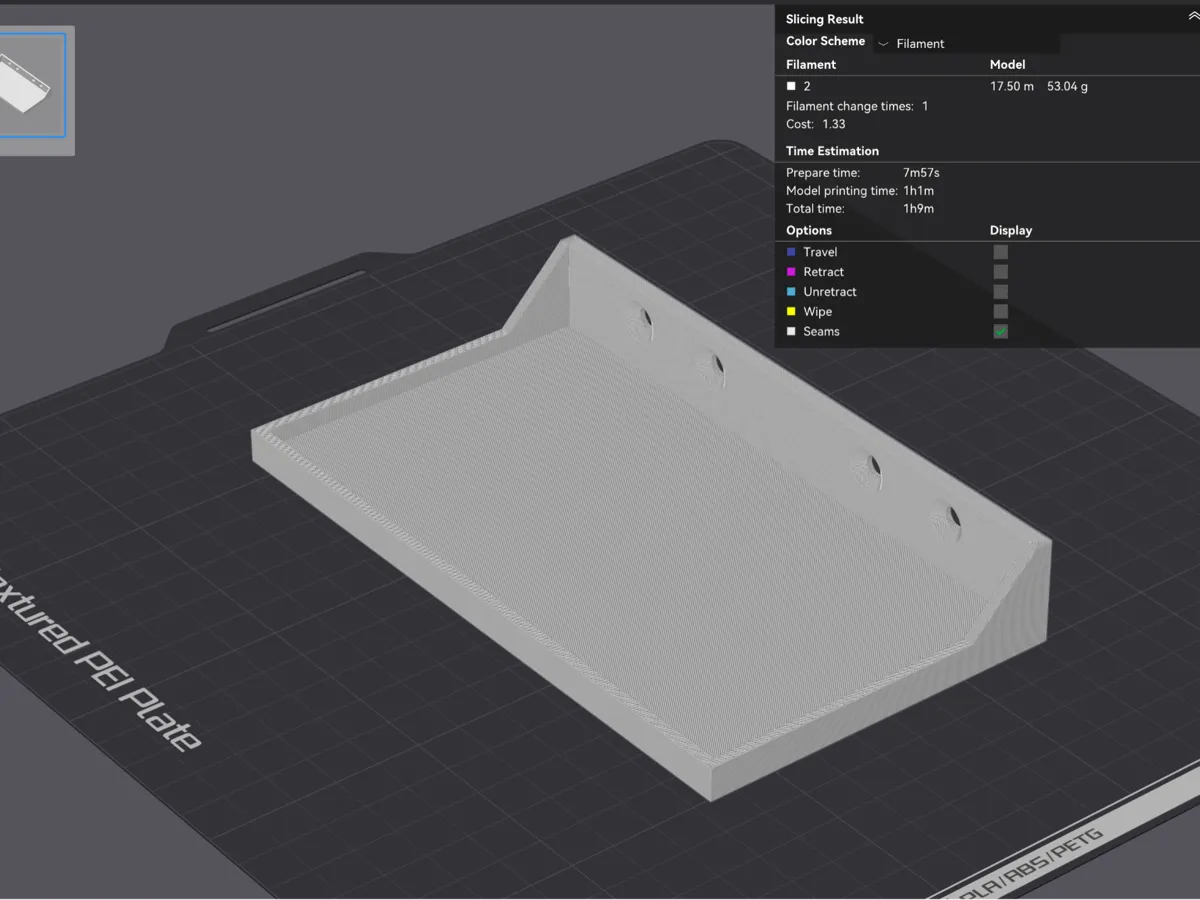Click the 'Time Estimation' heading

832,151
